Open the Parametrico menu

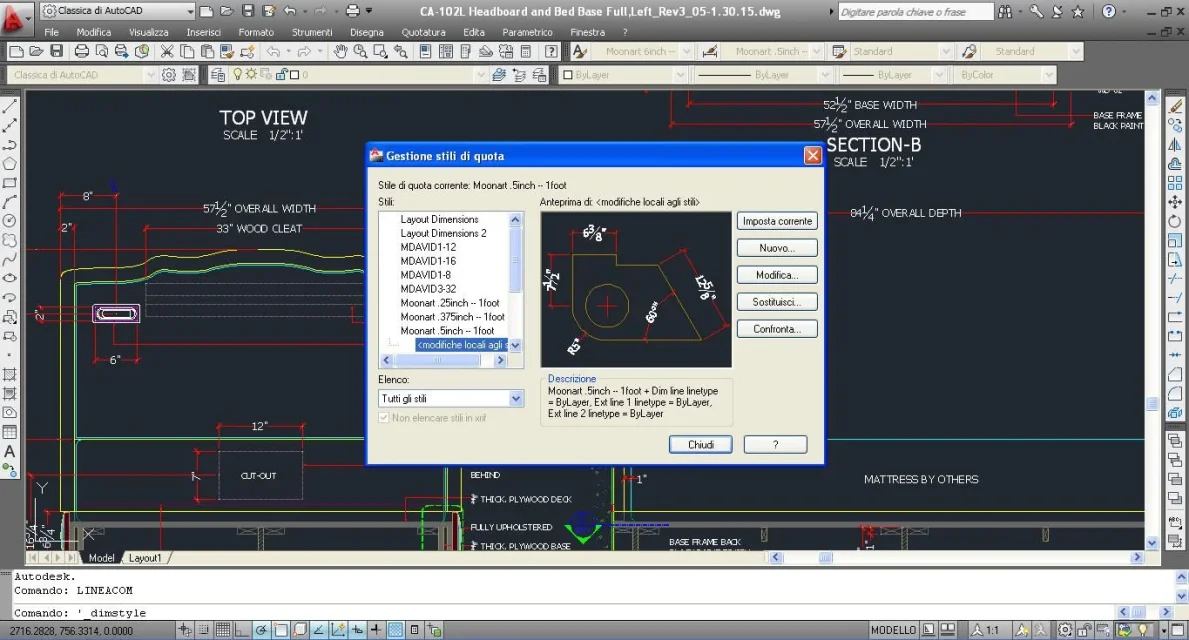click(527, 32)
